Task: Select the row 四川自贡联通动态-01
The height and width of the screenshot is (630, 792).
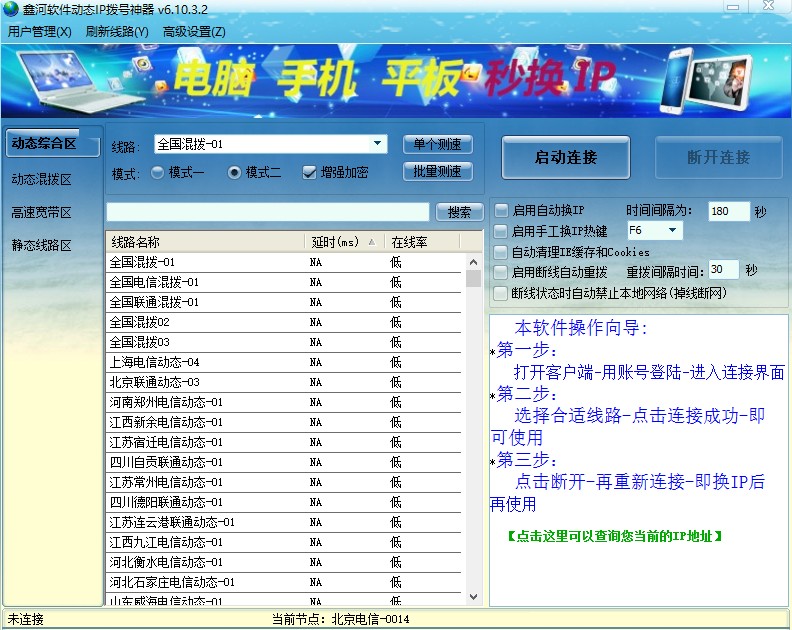Action: pyautogui.click(x=284, y=462)
